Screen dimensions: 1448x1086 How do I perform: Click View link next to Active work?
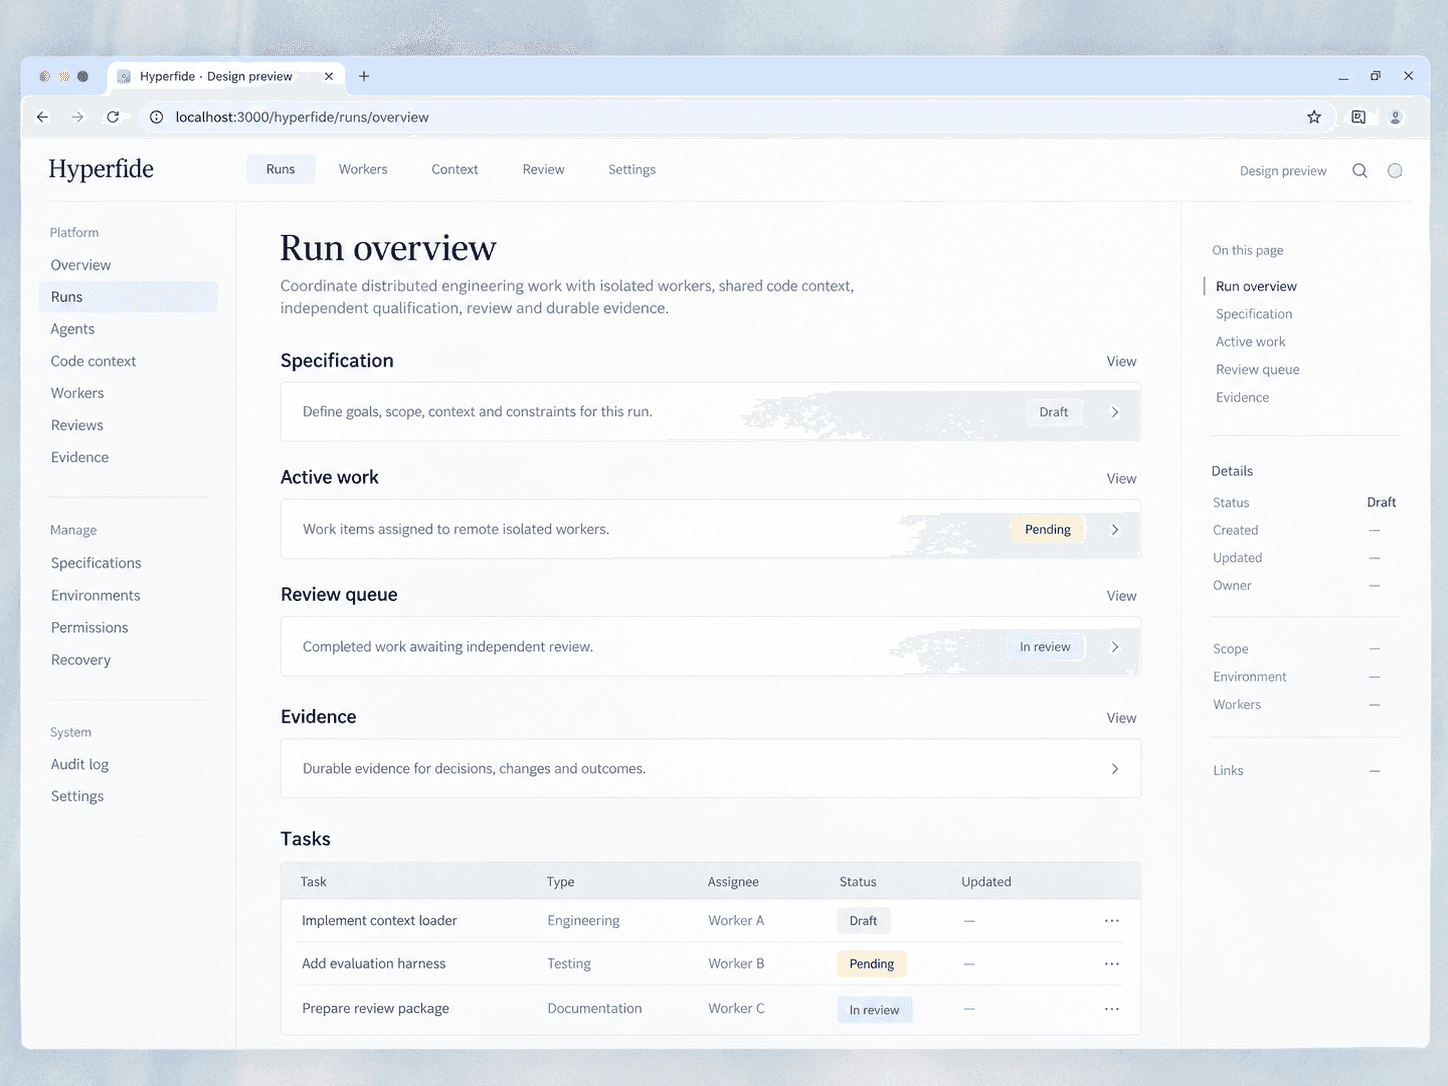point(1121,478)
